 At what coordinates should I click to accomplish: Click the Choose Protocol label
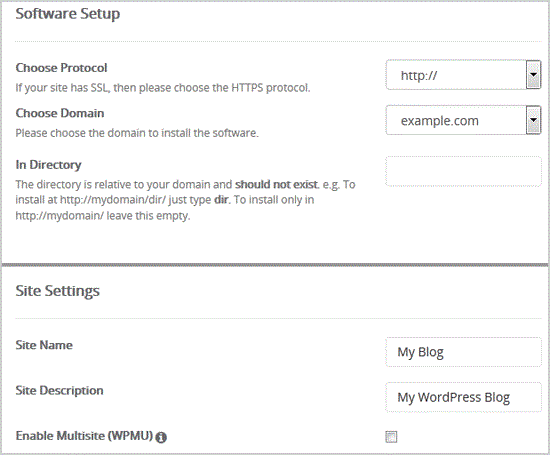(61, 68)
